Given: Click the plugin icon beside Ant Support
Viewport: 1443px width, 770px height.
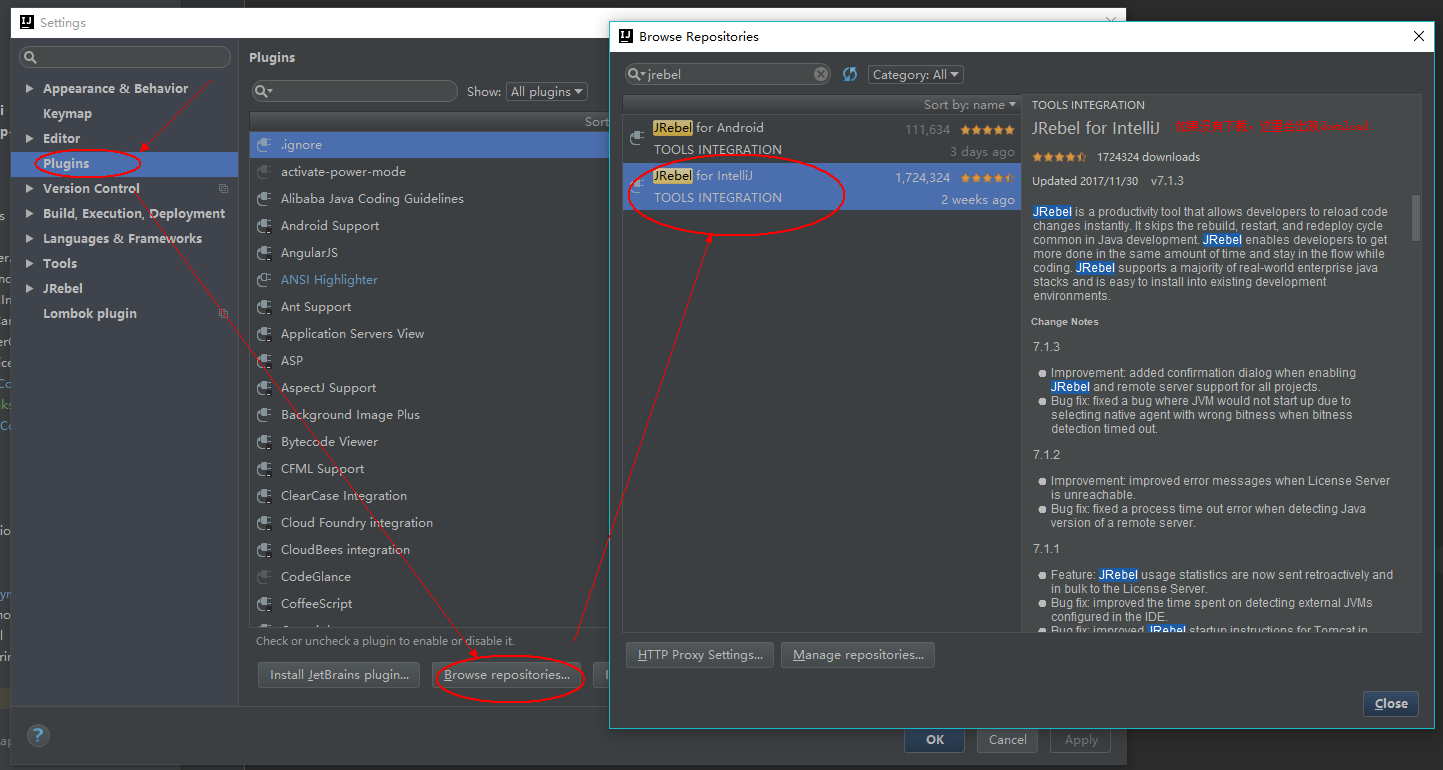Looking at the screenshot, I should [264, 307].
